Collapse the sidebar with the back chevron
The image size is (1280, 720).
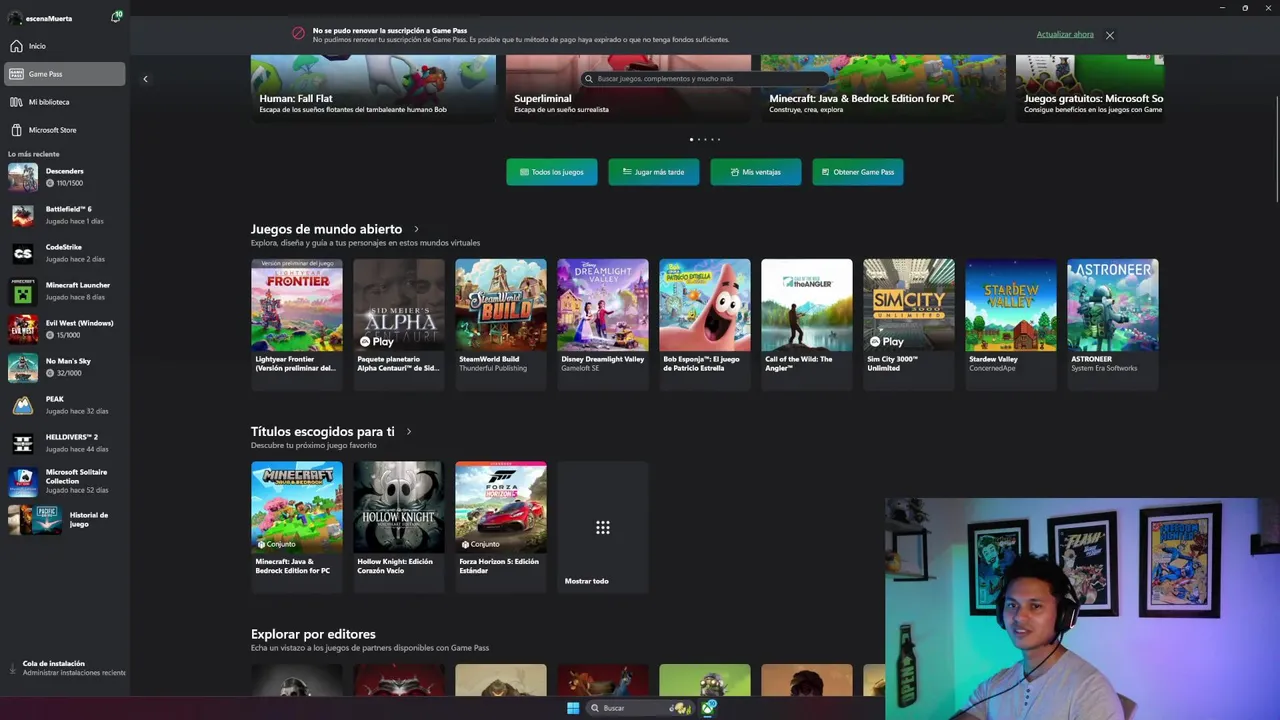pos(145,79)
